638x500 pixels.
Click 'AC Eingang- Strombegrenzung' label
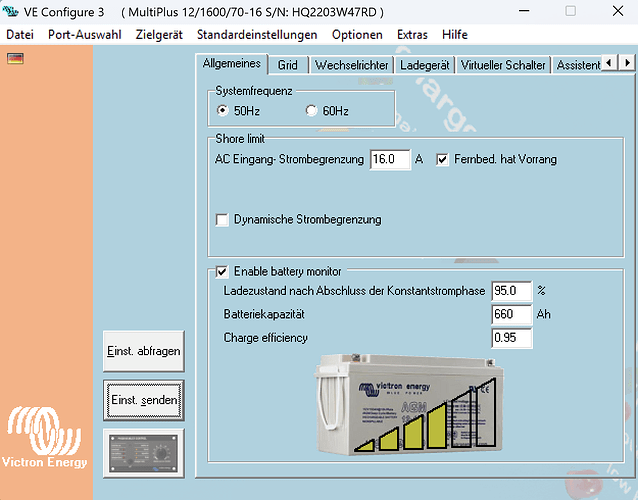click(289, 159)
